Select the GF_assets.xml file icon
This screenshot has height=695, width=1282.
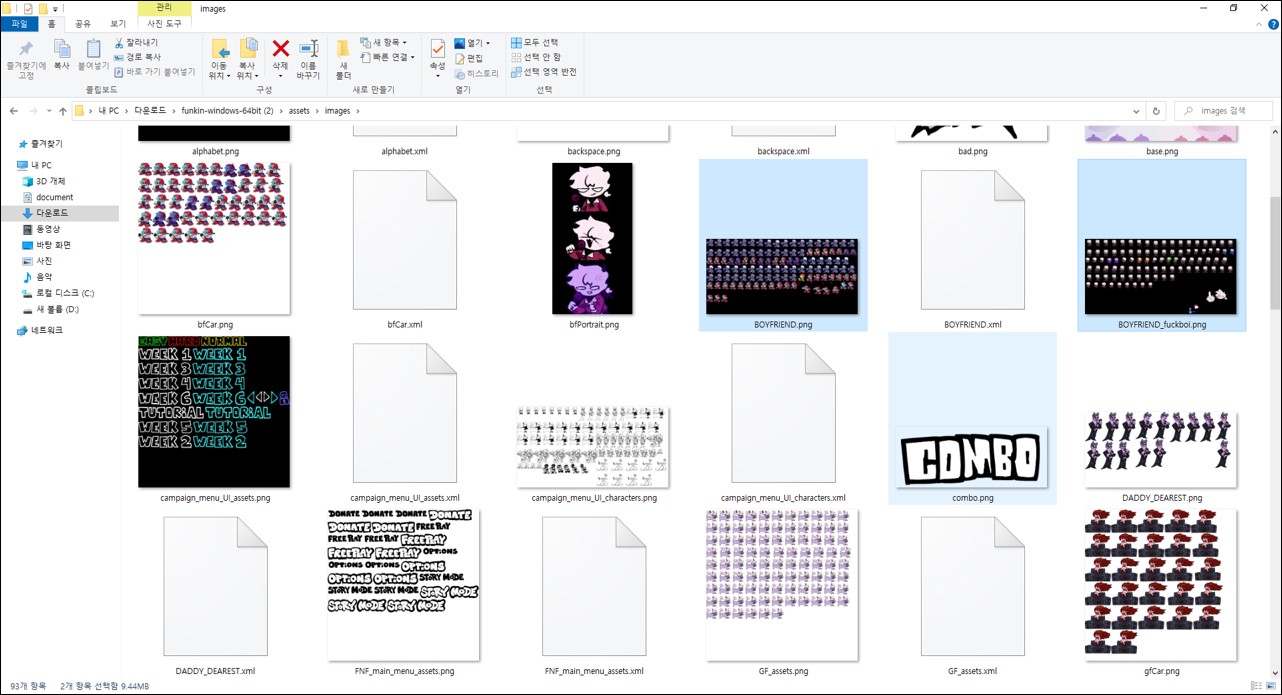971,588
